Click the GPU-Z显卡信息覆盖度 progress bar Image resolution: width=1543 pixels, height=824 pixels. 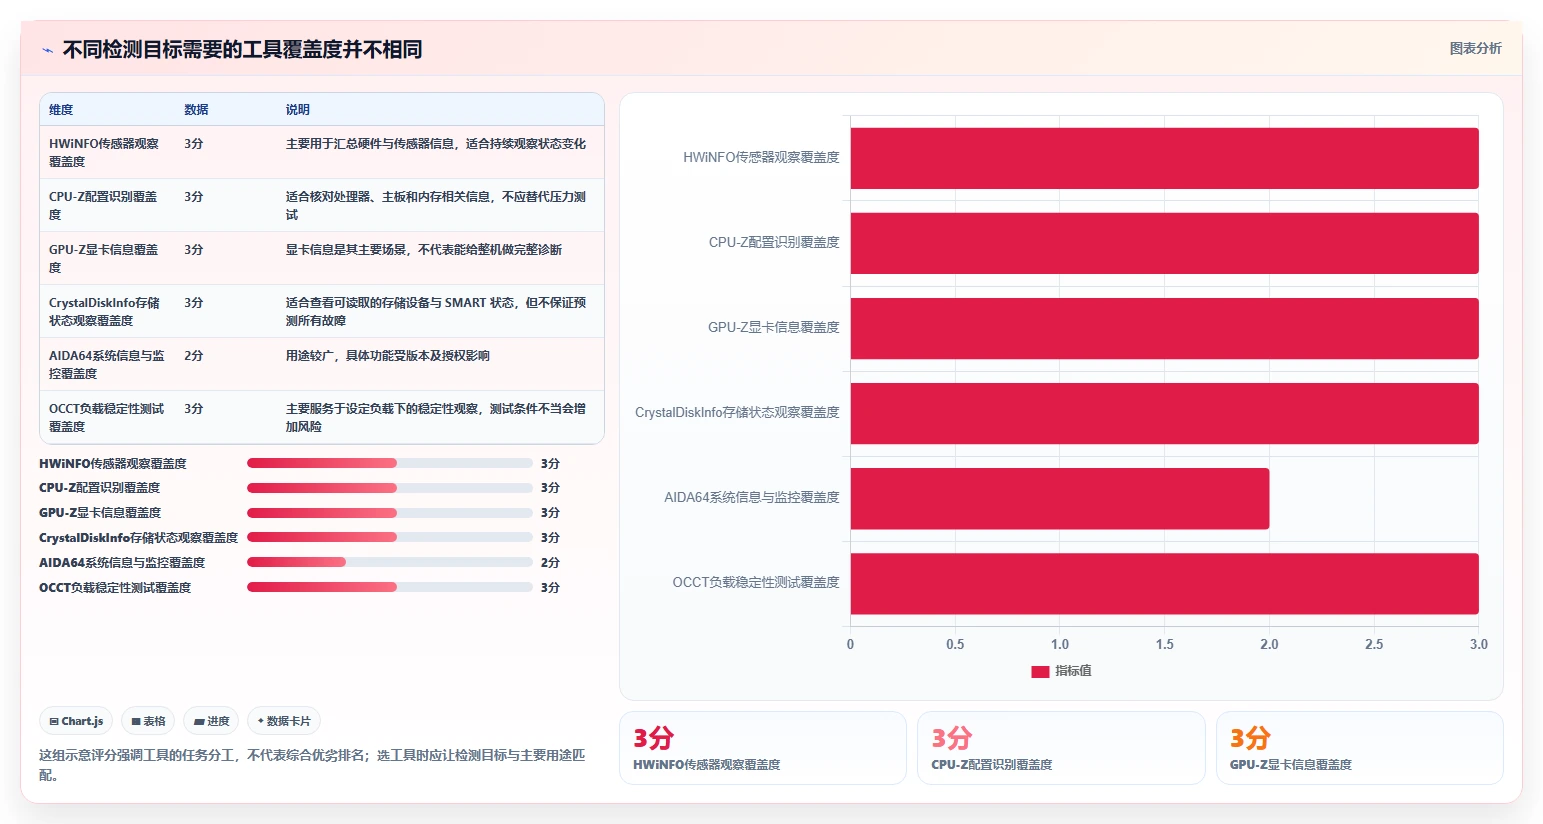tap(390, 512)
